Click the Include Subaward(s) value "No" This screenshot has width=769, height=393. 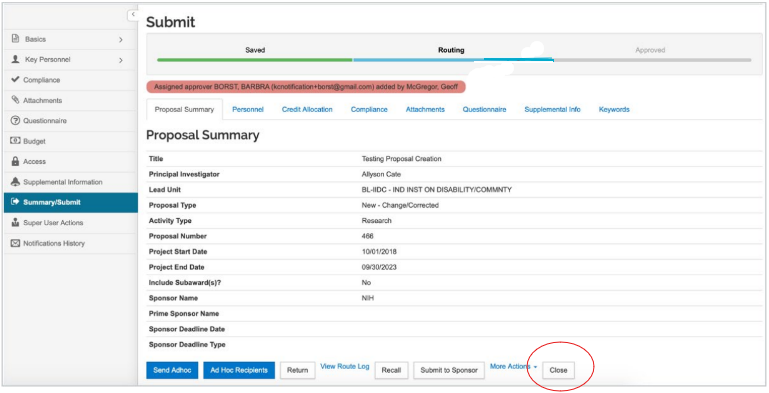pos(366,283)
